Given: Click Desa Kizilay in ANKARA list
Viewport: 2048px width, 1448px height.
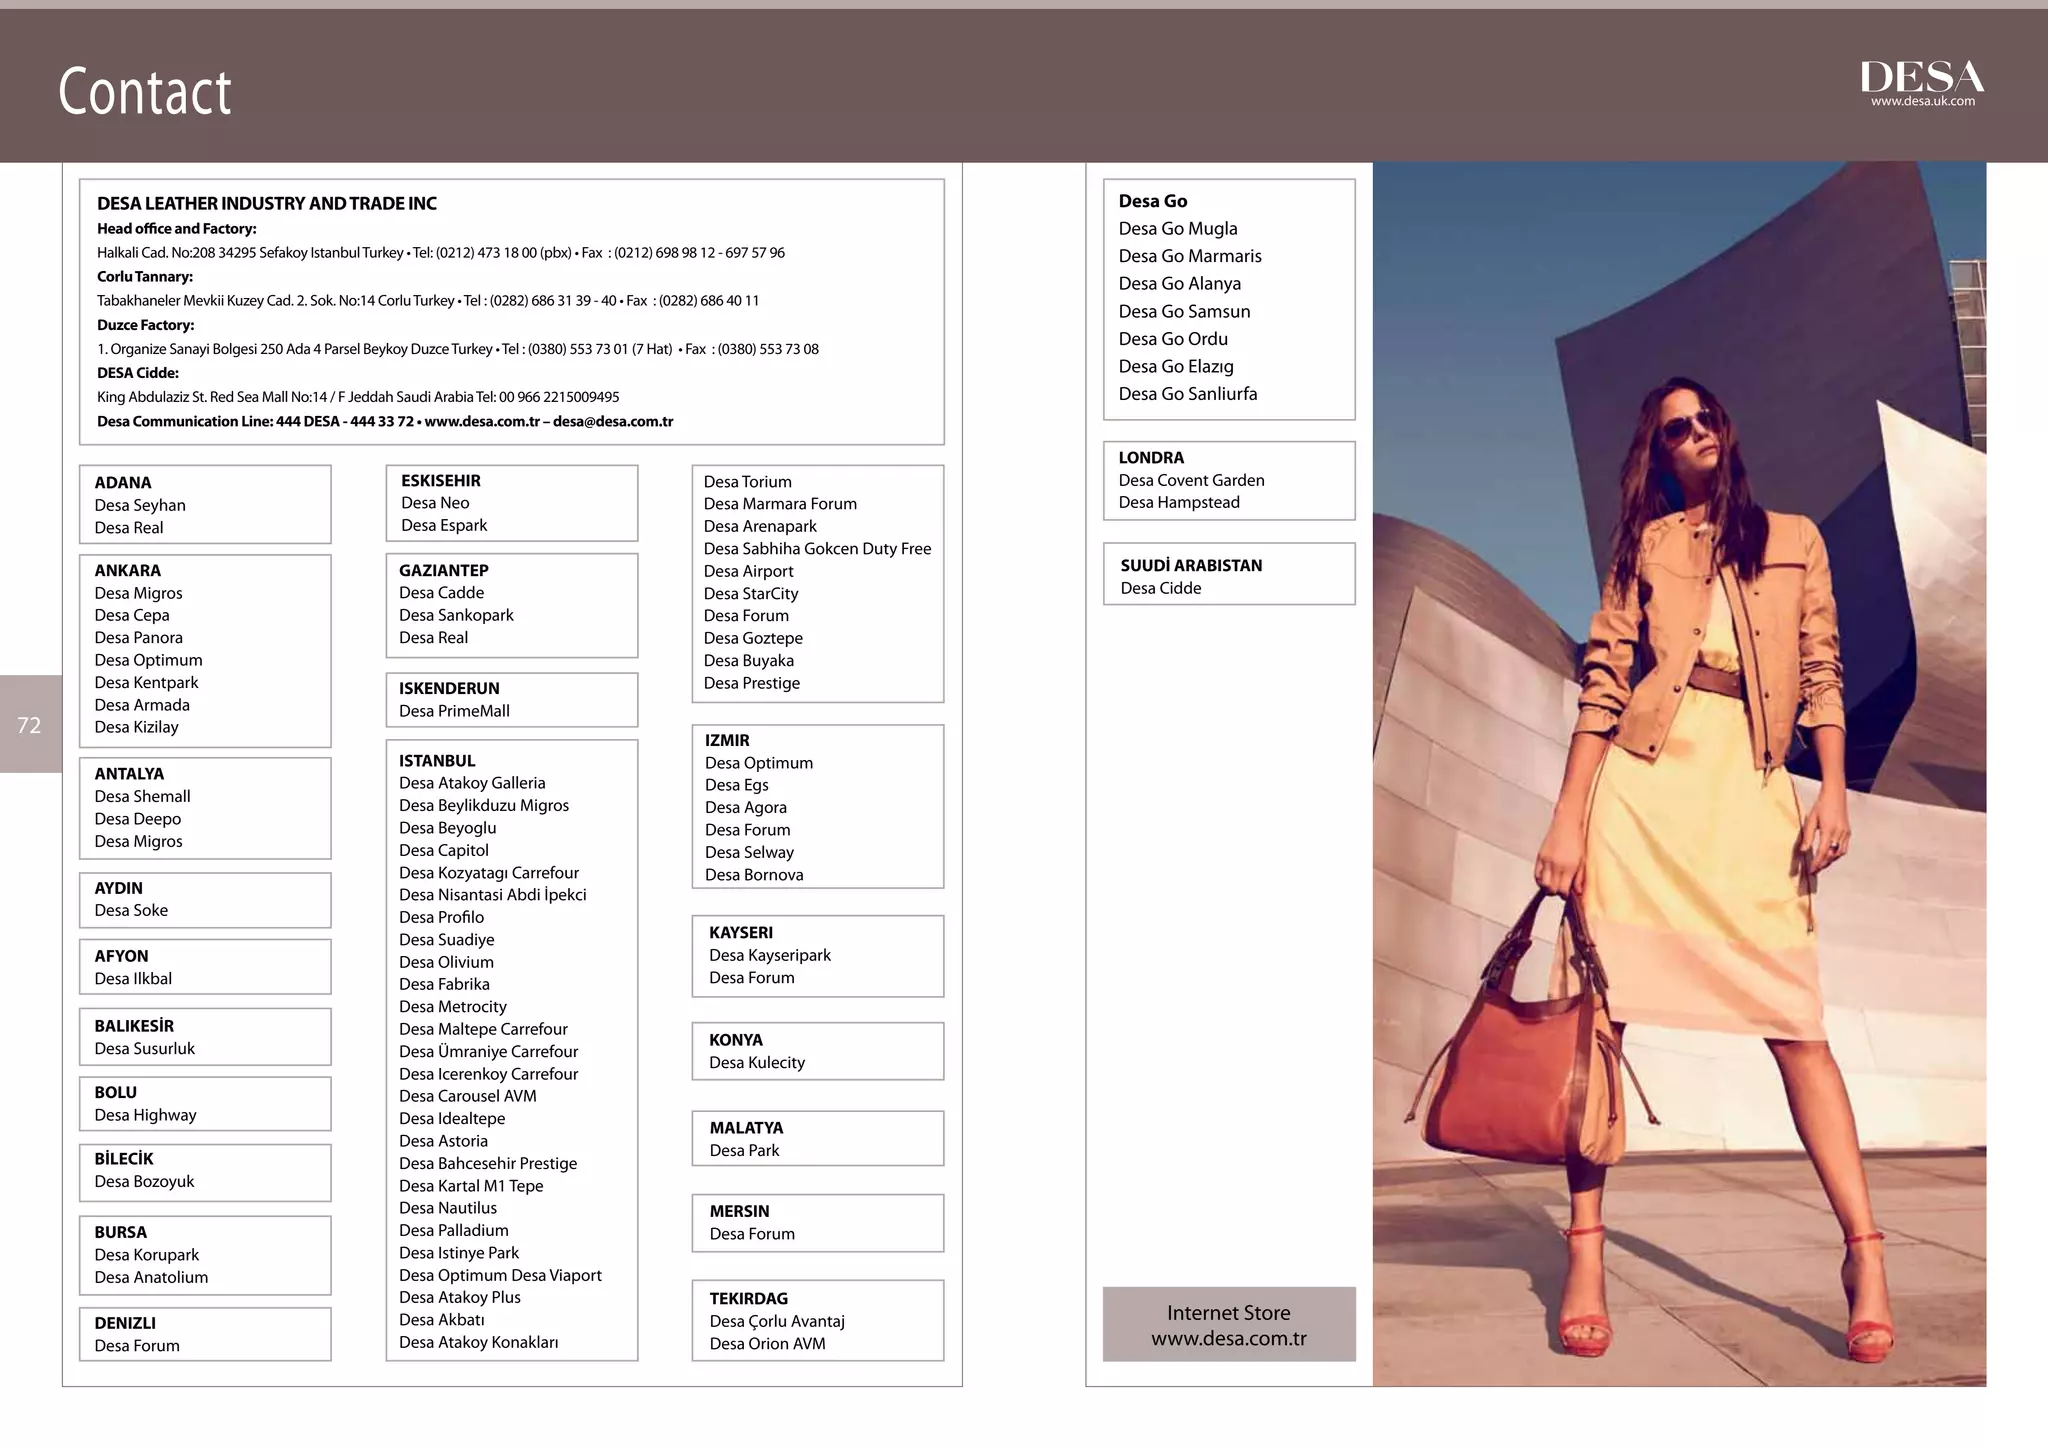Looking at the screenshot, I should pyautogui.click(x=137, y=727).
